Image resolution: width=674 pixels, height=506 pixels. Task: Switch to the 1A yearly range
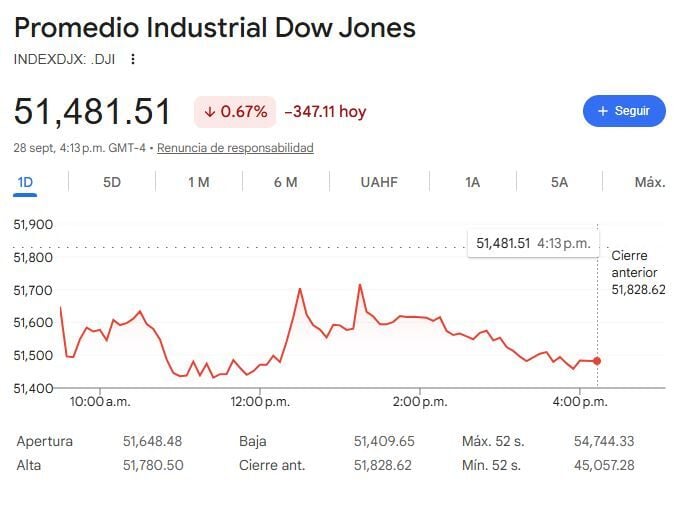[472, 182]
